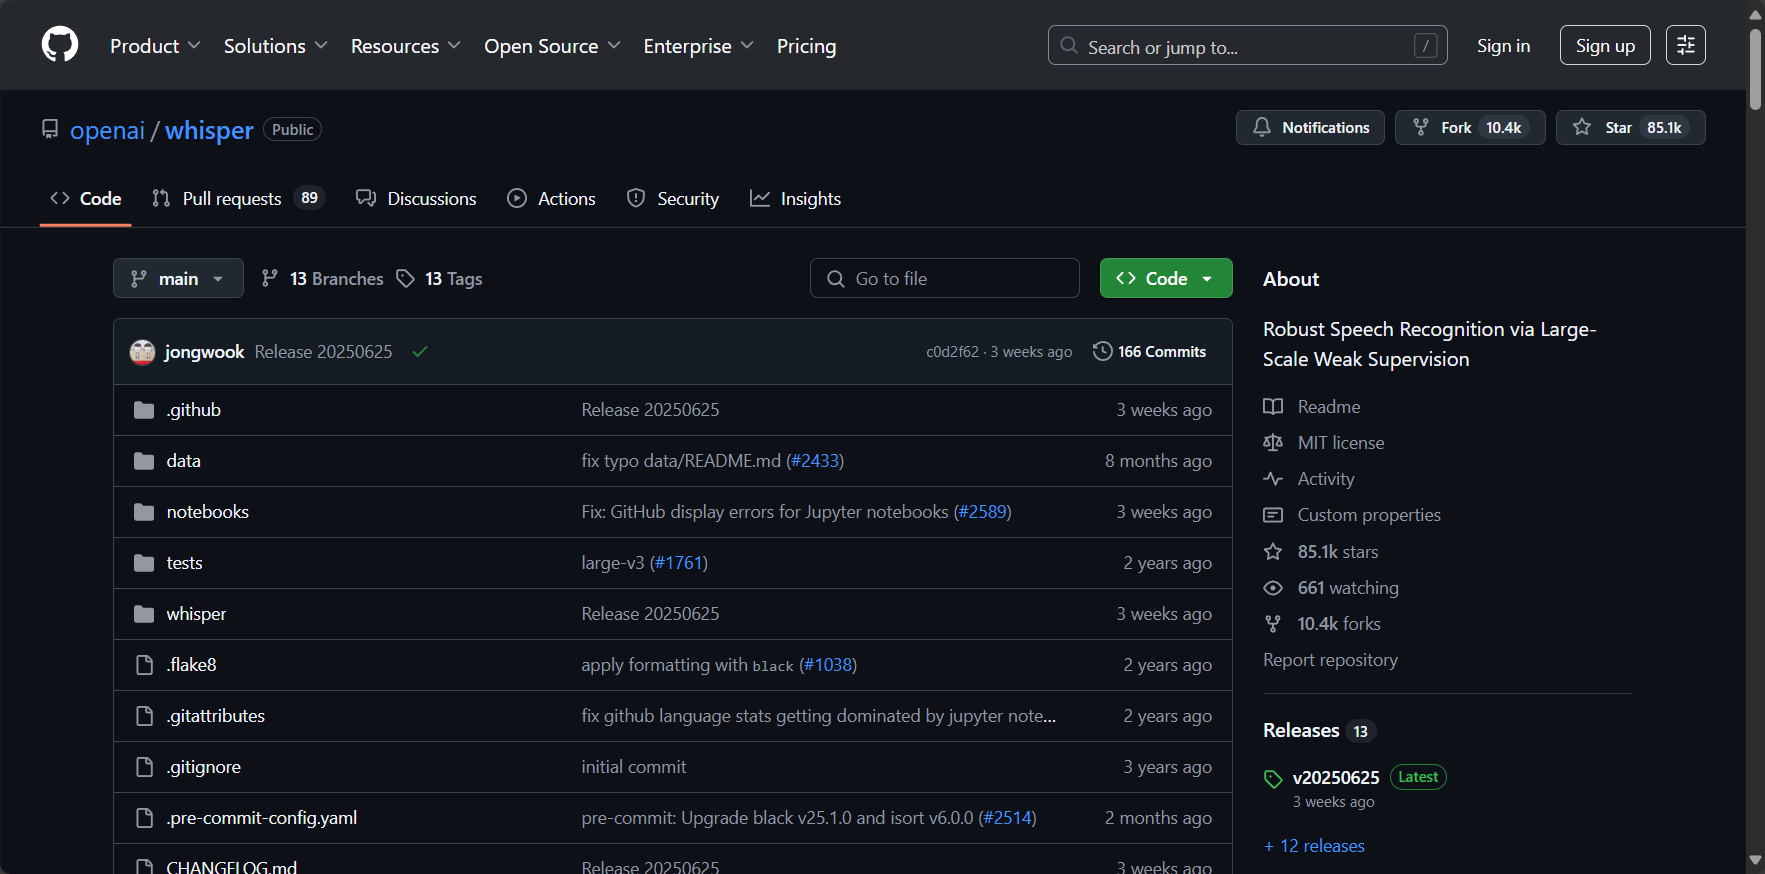Click the scrollbar down arrow

(x=1755, y=860)
